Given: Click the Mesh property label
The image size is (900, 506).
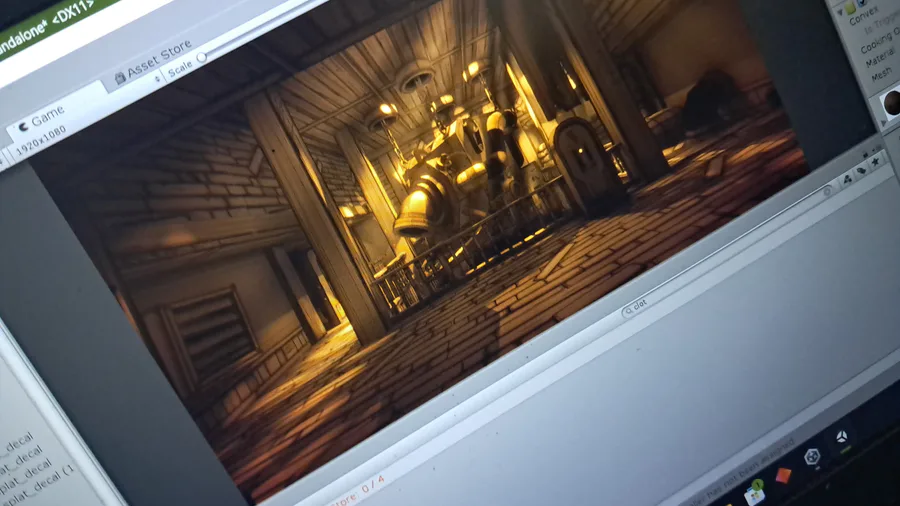Looking at the screenshot, I should [881, 75].
